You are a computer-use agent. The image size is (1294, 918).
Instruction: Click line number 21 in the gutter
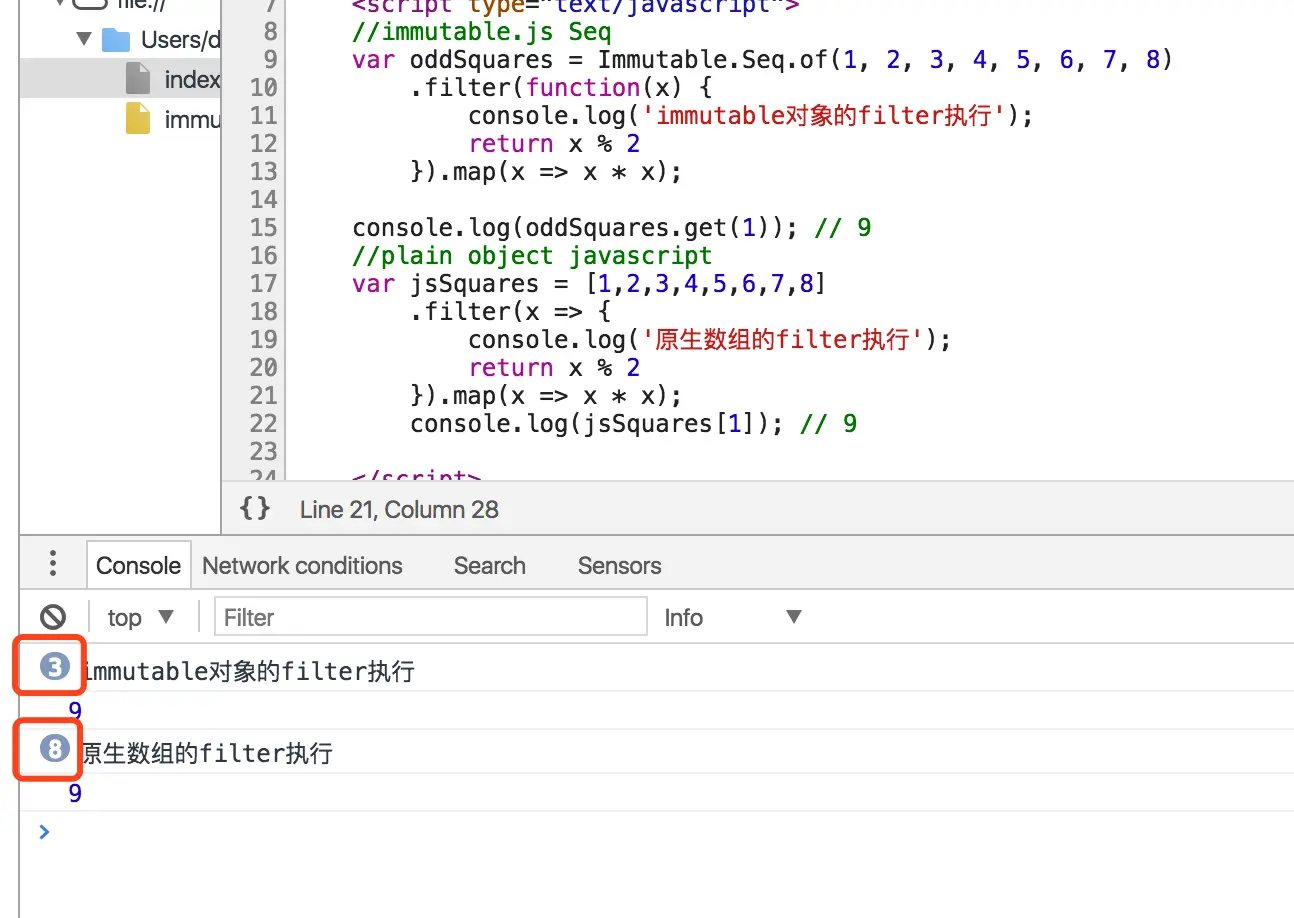point(263,395)
